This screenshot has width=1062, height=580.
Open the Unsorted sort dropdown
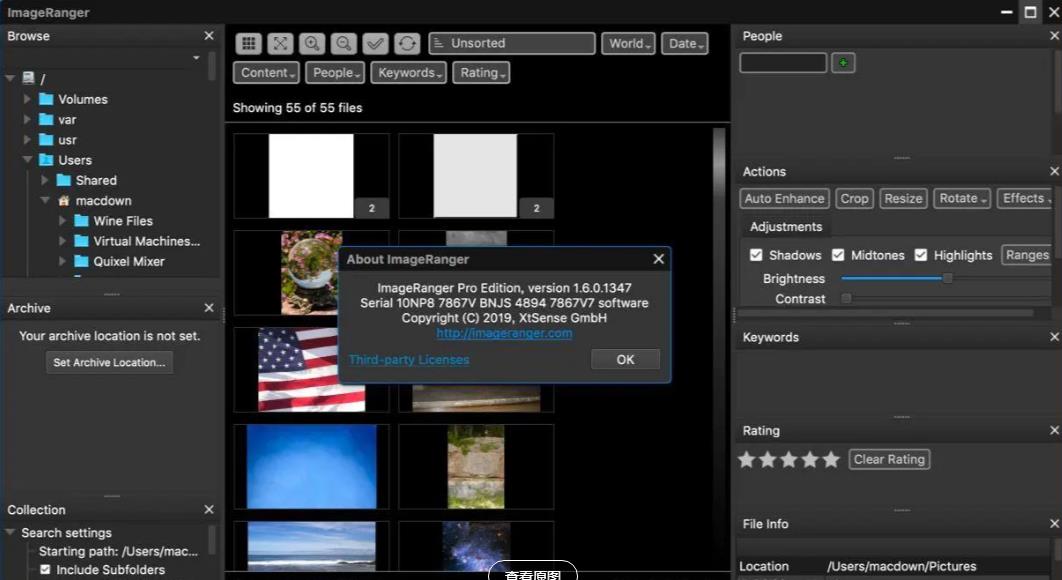[x=512, y=43]
